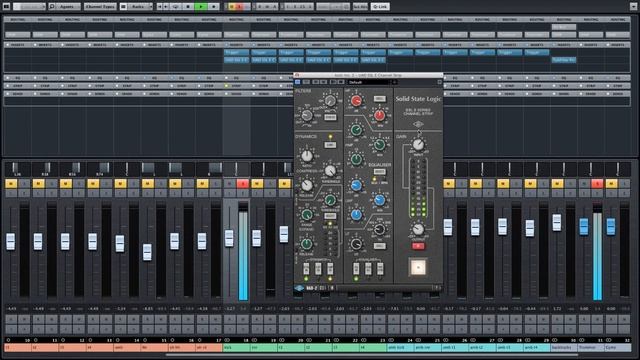This screenshot has height=360, width=640.
Task: Click the compressor Ratio knob in Dynamics section
Action: point(307,156)
